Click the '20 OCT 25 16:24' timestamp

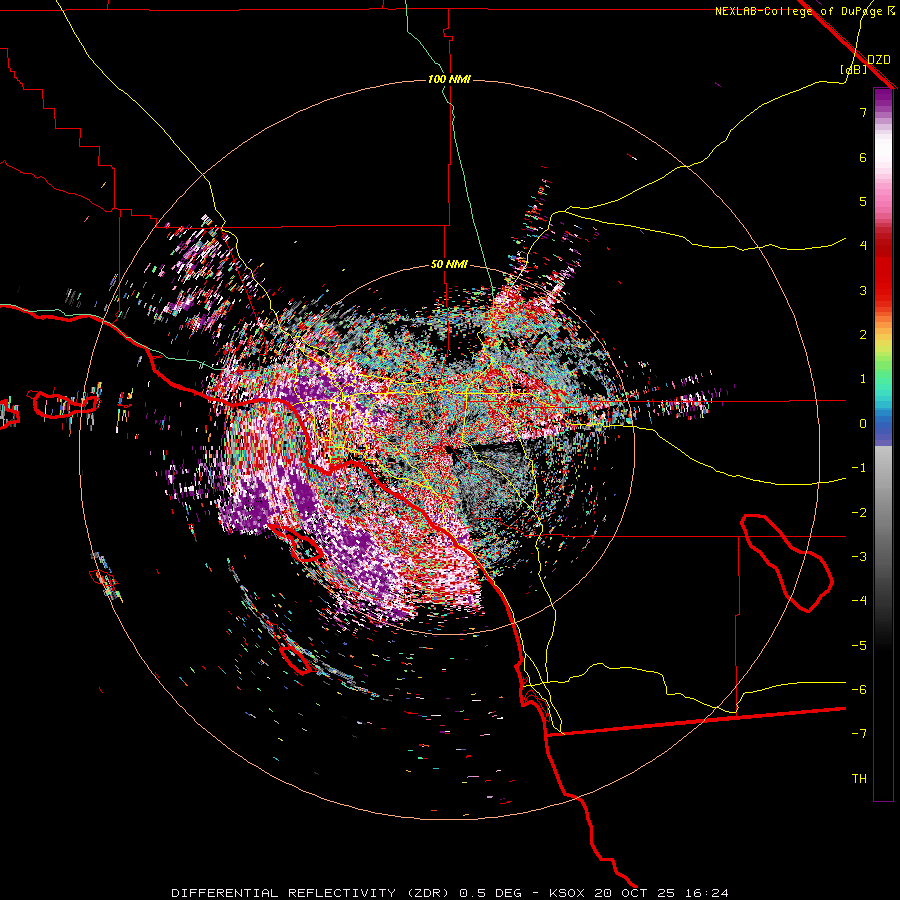pos(660,893)
